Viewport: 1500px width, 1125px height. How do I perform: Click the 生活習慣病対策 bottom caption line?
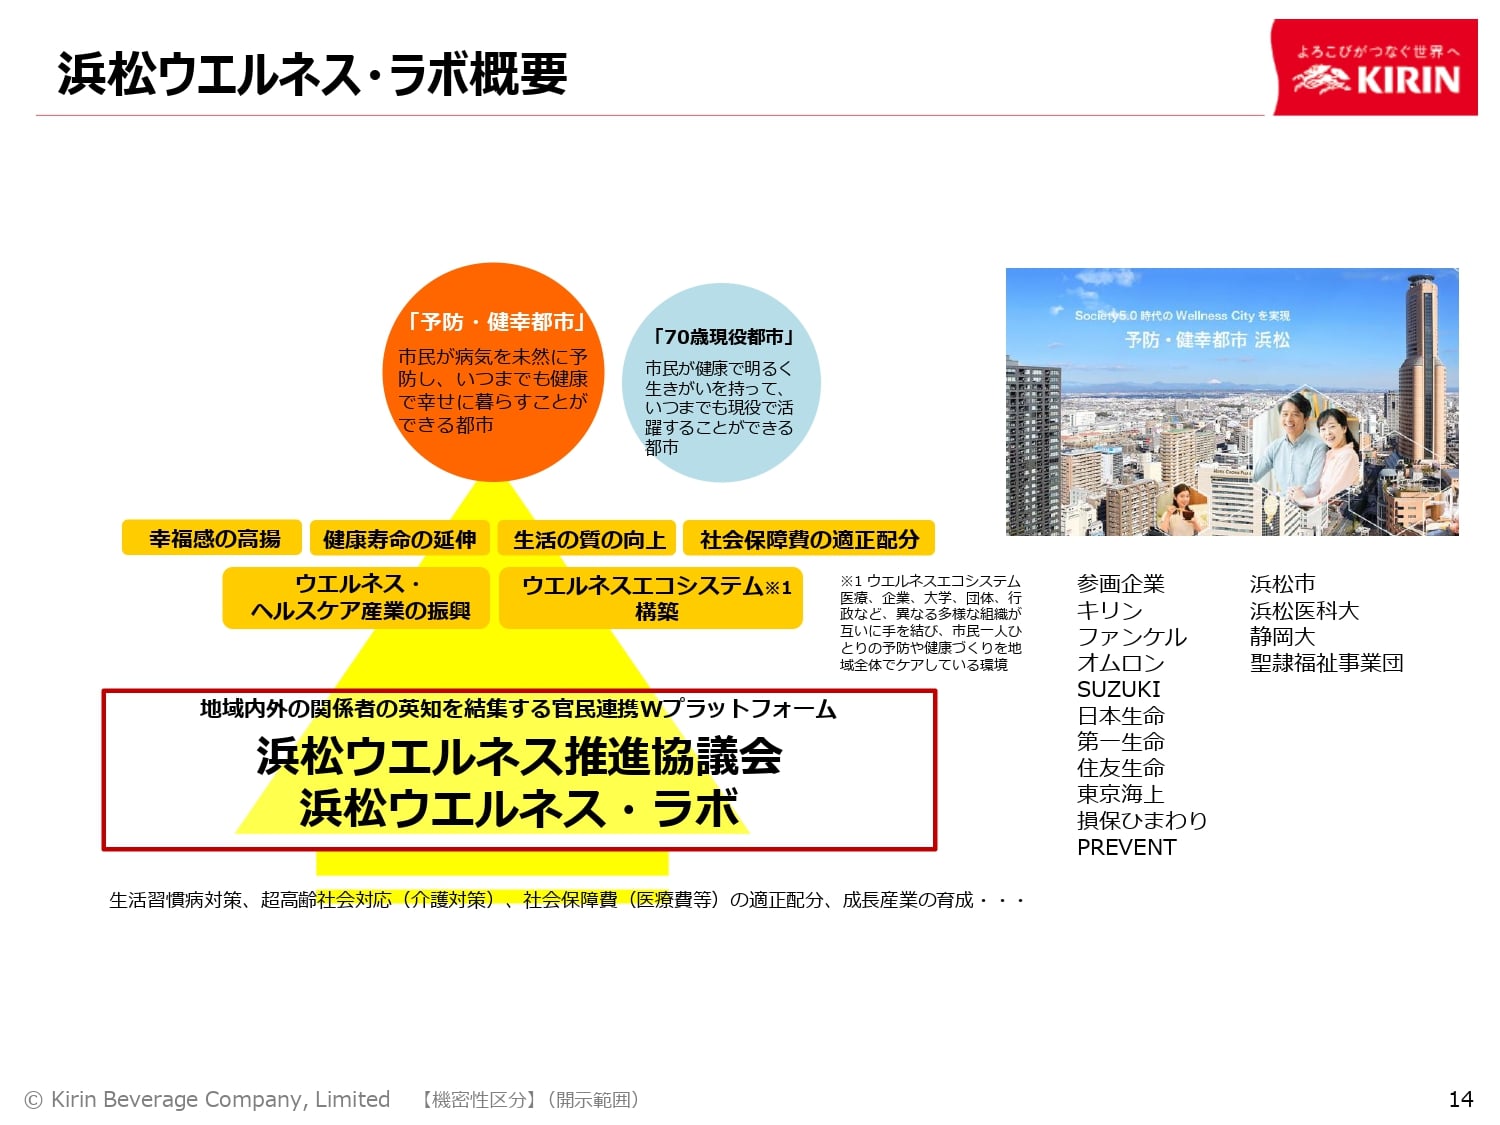tap(567, 900)
